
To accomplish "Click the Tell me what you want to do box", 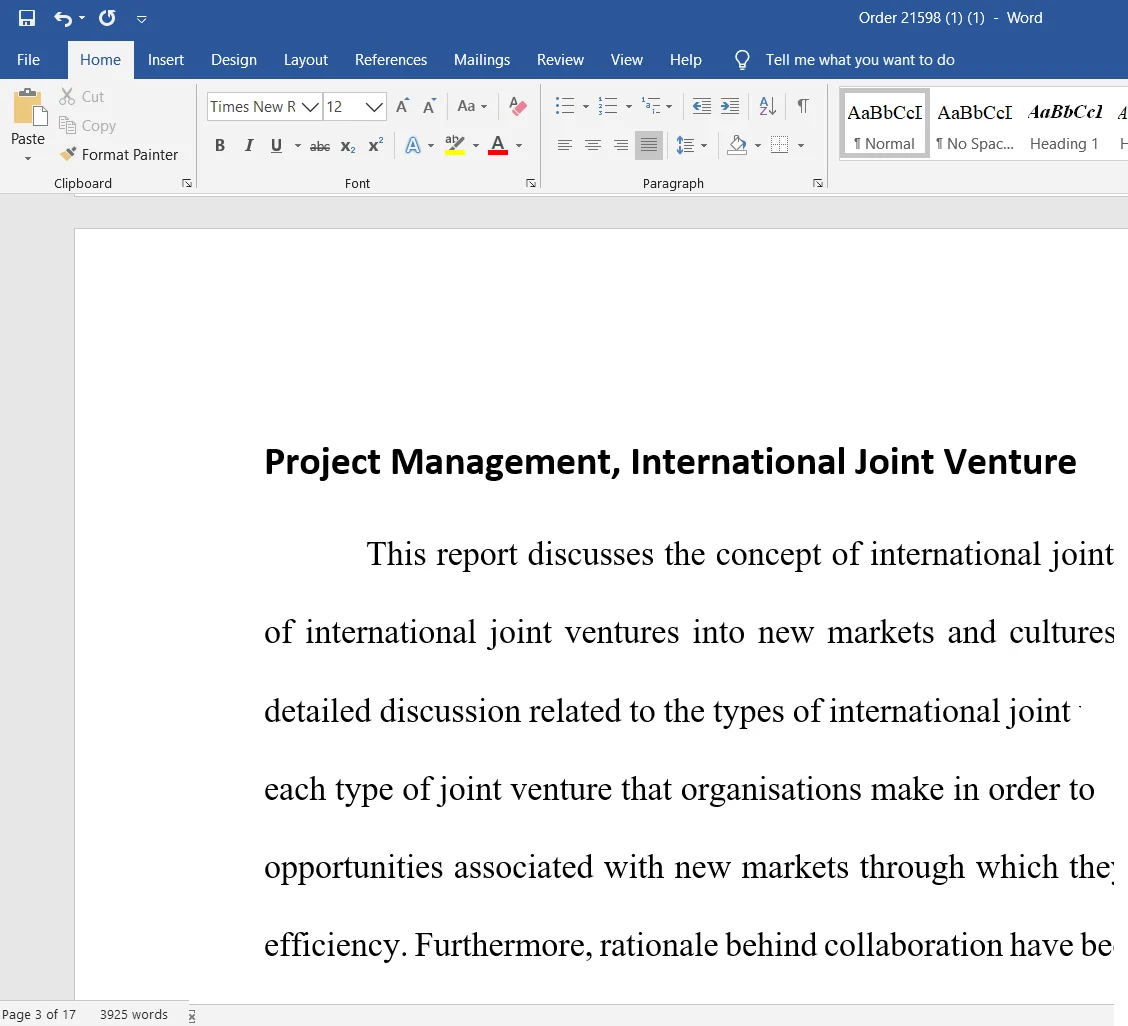I will (x=860, y=60).
